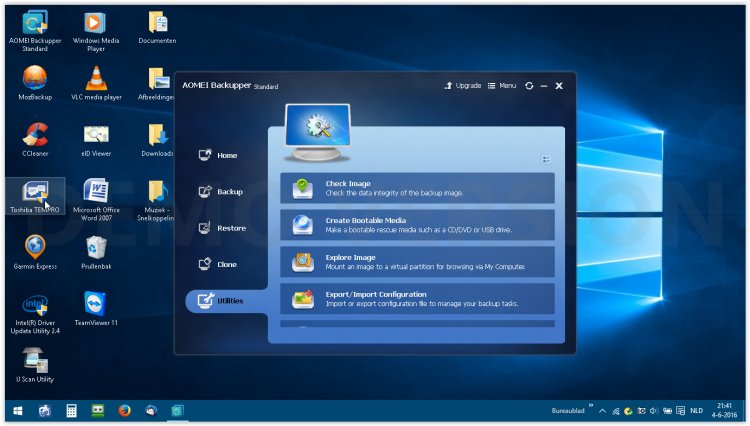Image resolution: width=750 pixels, height=426 pixels.
Task: Open Firefox from the taskbar
Action: pyautogui.click(x=124, y=411)
